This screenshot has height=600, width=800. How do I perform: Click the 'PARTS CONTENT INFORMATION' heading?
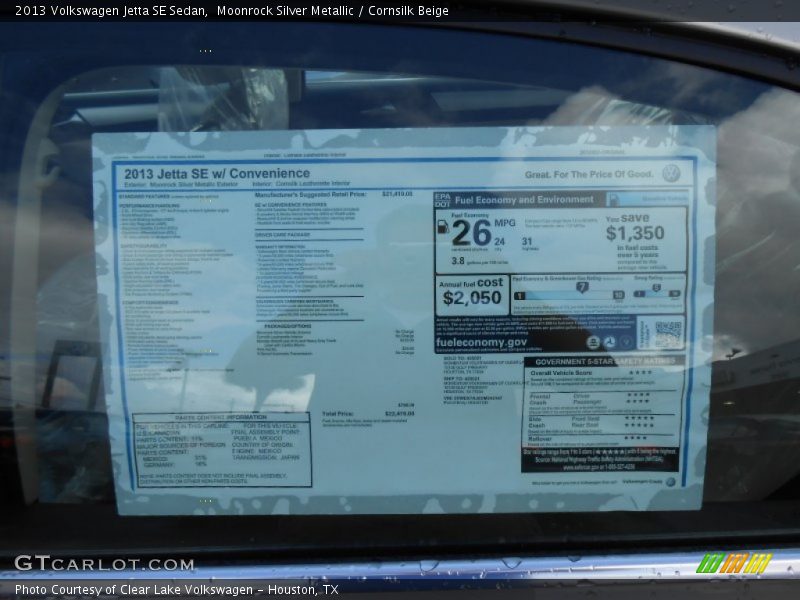point(221,417)
